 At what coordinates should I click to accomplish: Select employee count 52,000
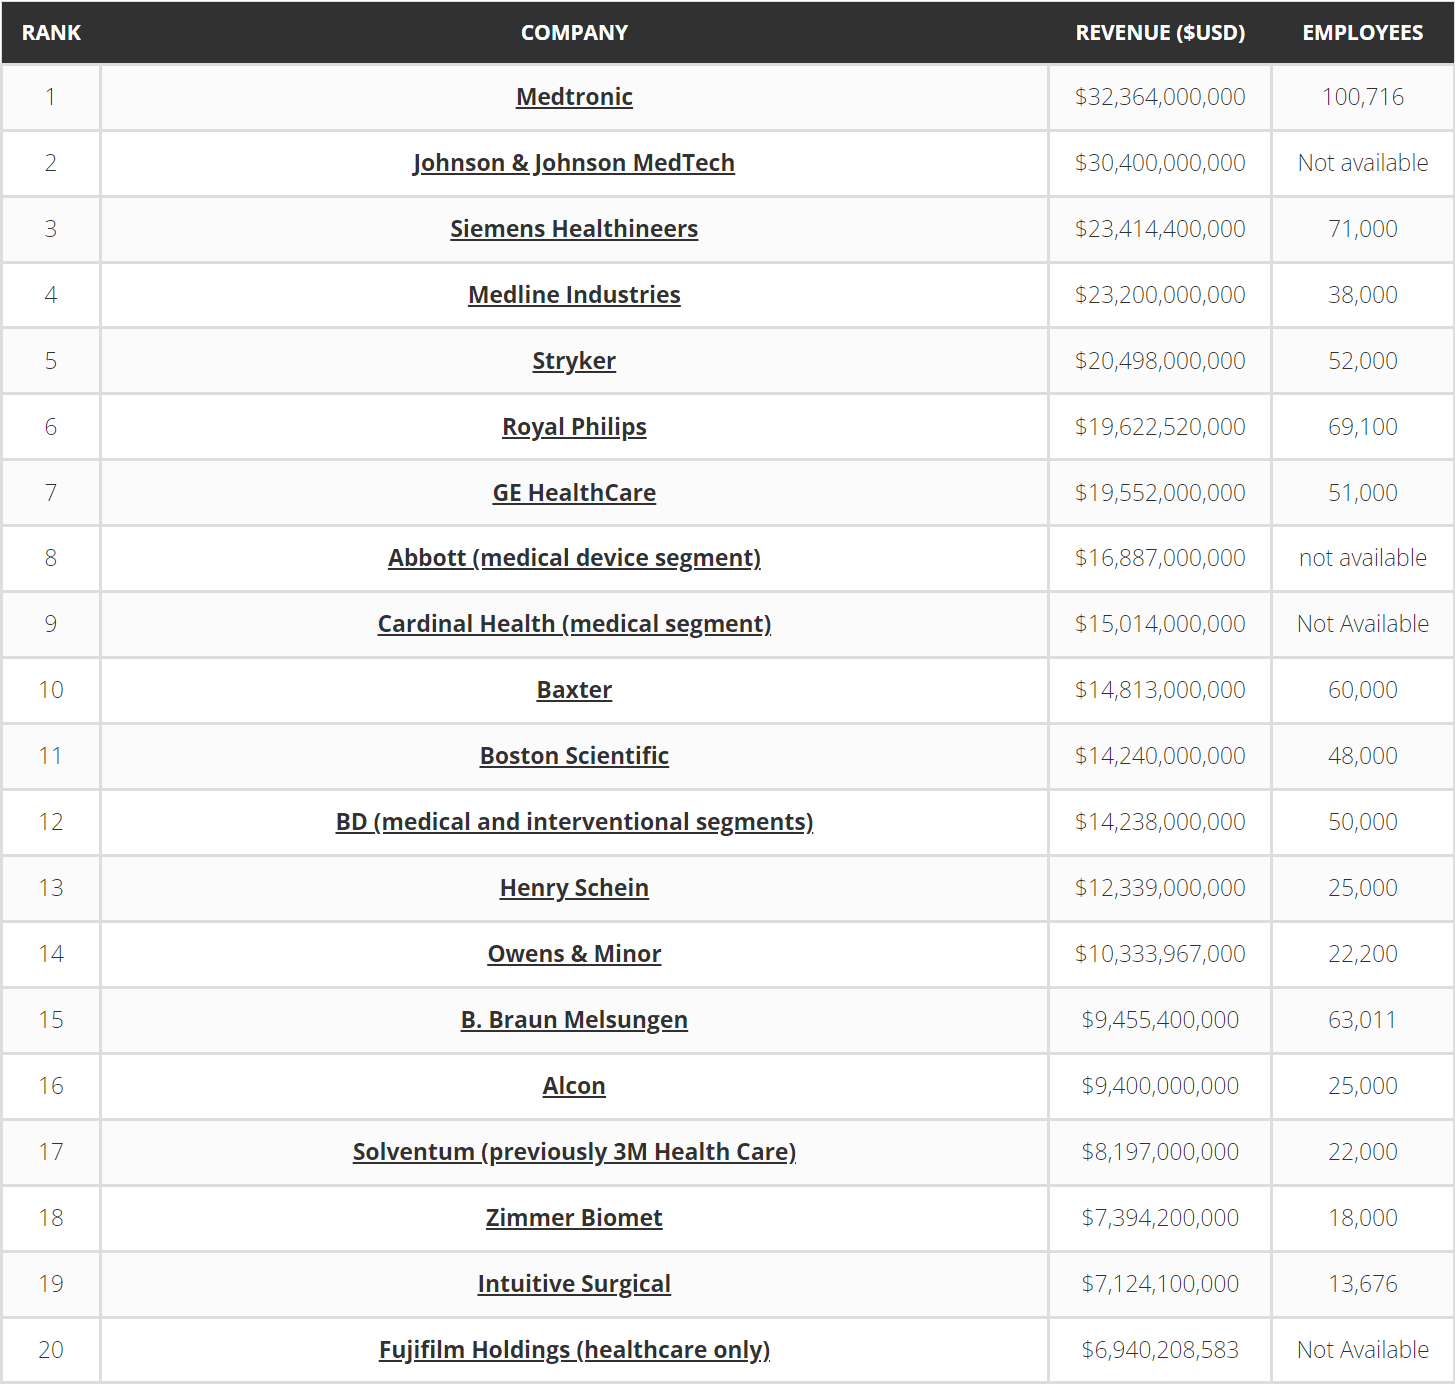tap(1363, 361)
